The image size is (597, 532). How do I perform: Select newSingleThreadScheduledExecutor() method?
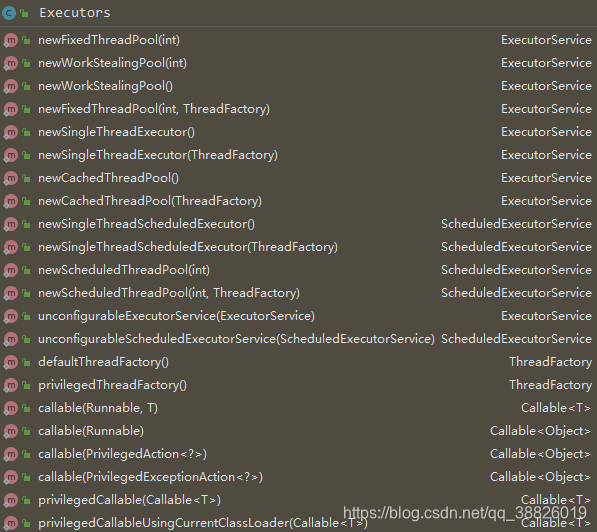click(x=147, y=224)
